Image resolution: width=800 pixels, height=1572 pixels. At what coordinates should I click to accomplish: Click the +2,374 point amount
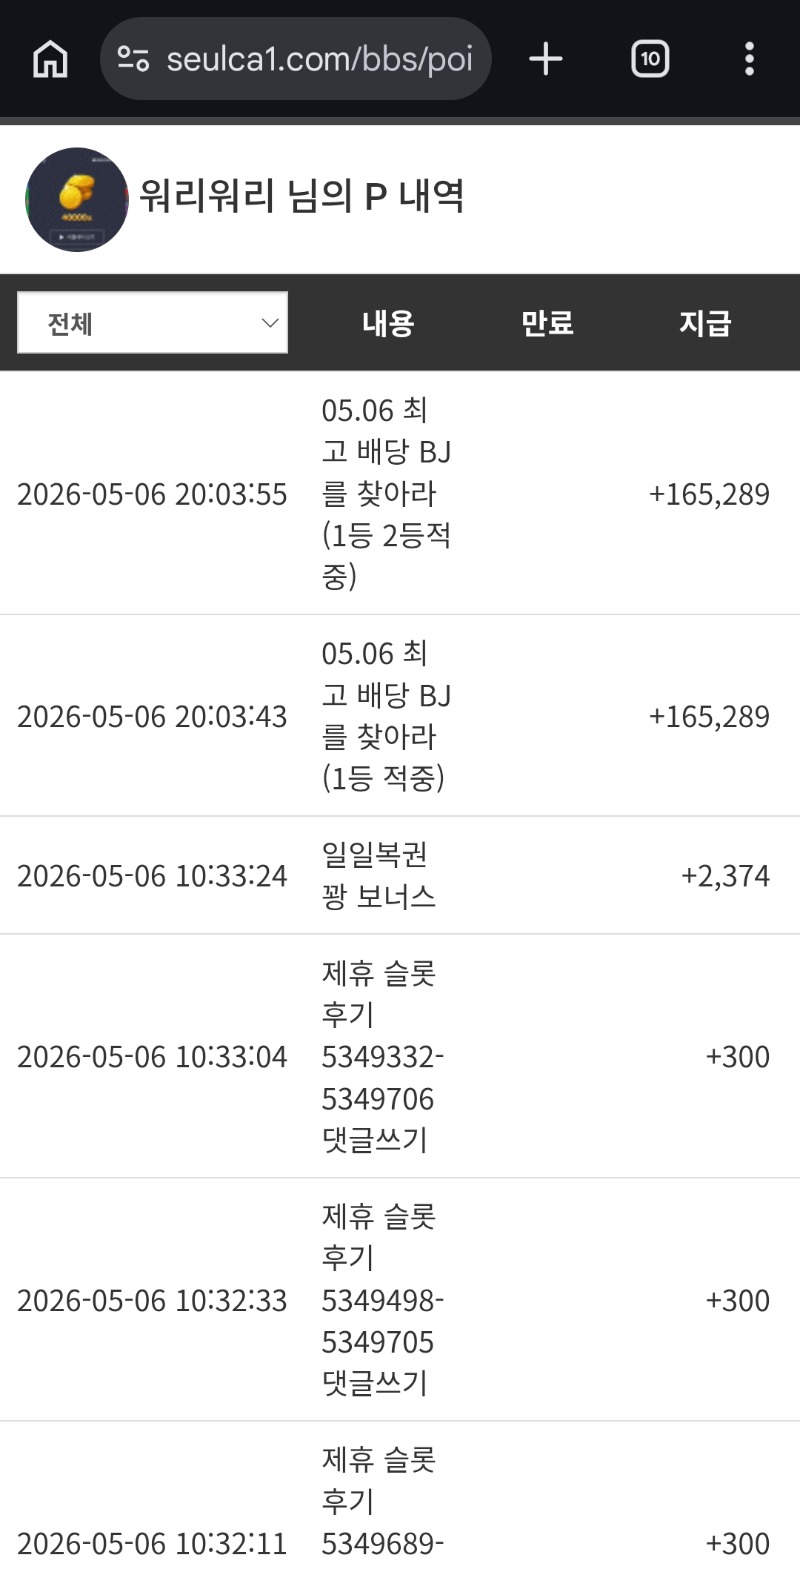pyautogui.click(x=726, y=876)
